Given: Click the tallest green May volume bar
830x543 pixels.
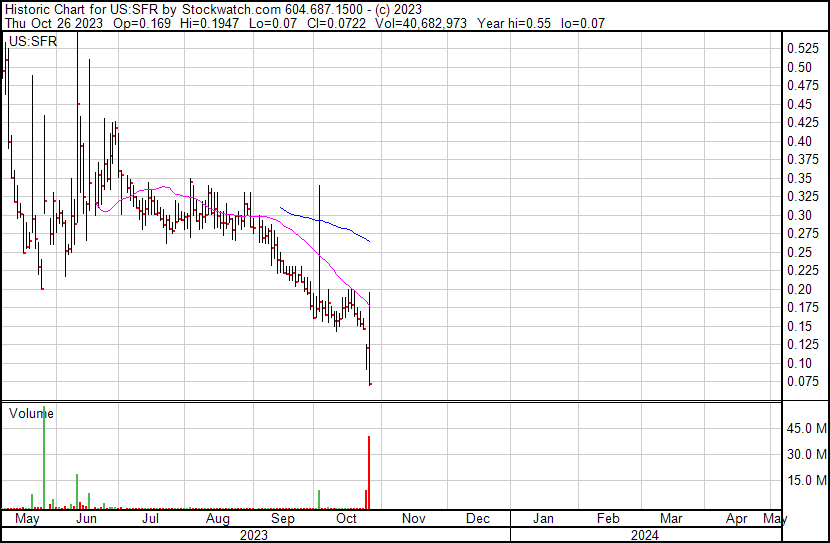Looking at the screenshot, I should (x=44, y=458).
